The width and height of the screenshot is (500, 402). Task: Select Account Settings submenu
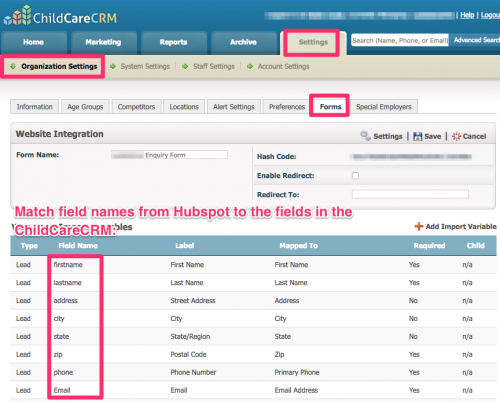click(x=284, y=66)
